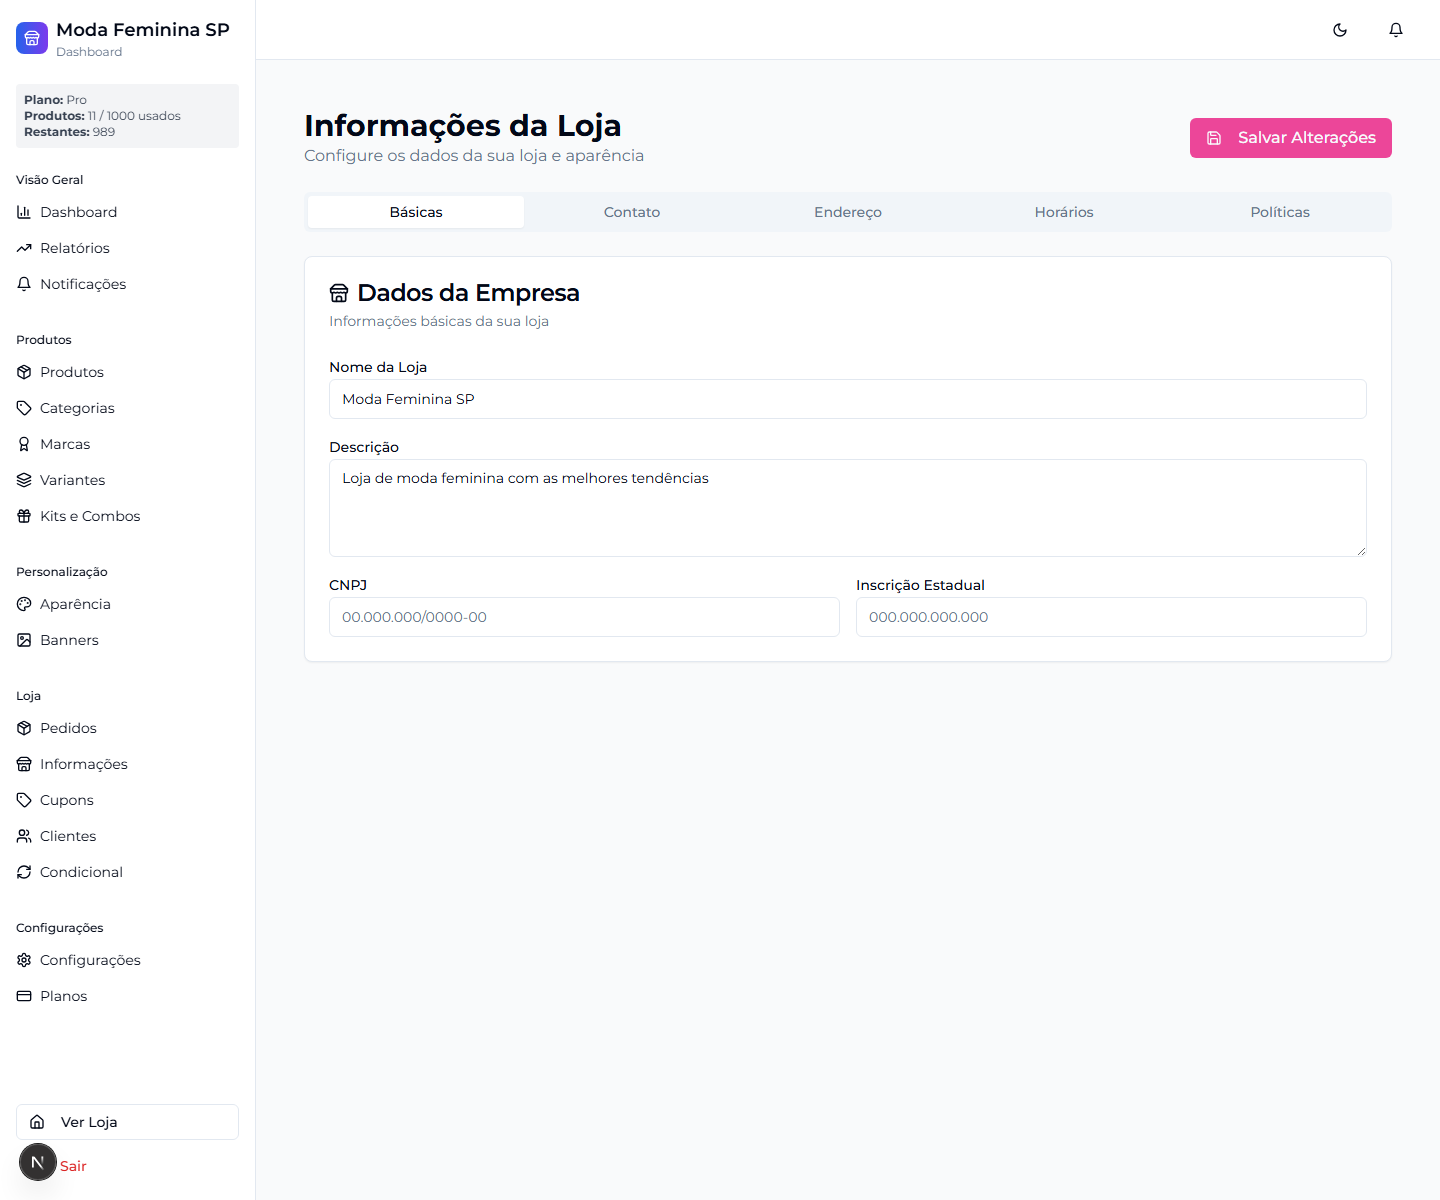Click the save disk icon in Salvar Alterações
Viewport: 1440px width, 1200px height.
point(1214,138)
